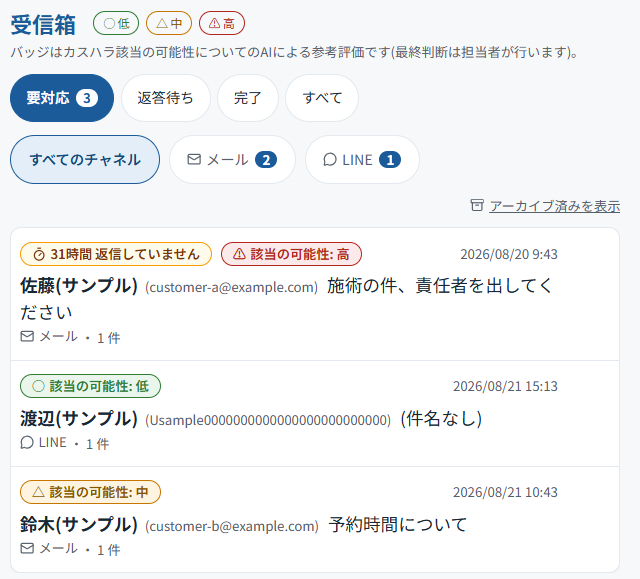
Task: Click the 31時間 返信していません badge
Action: 116,254
